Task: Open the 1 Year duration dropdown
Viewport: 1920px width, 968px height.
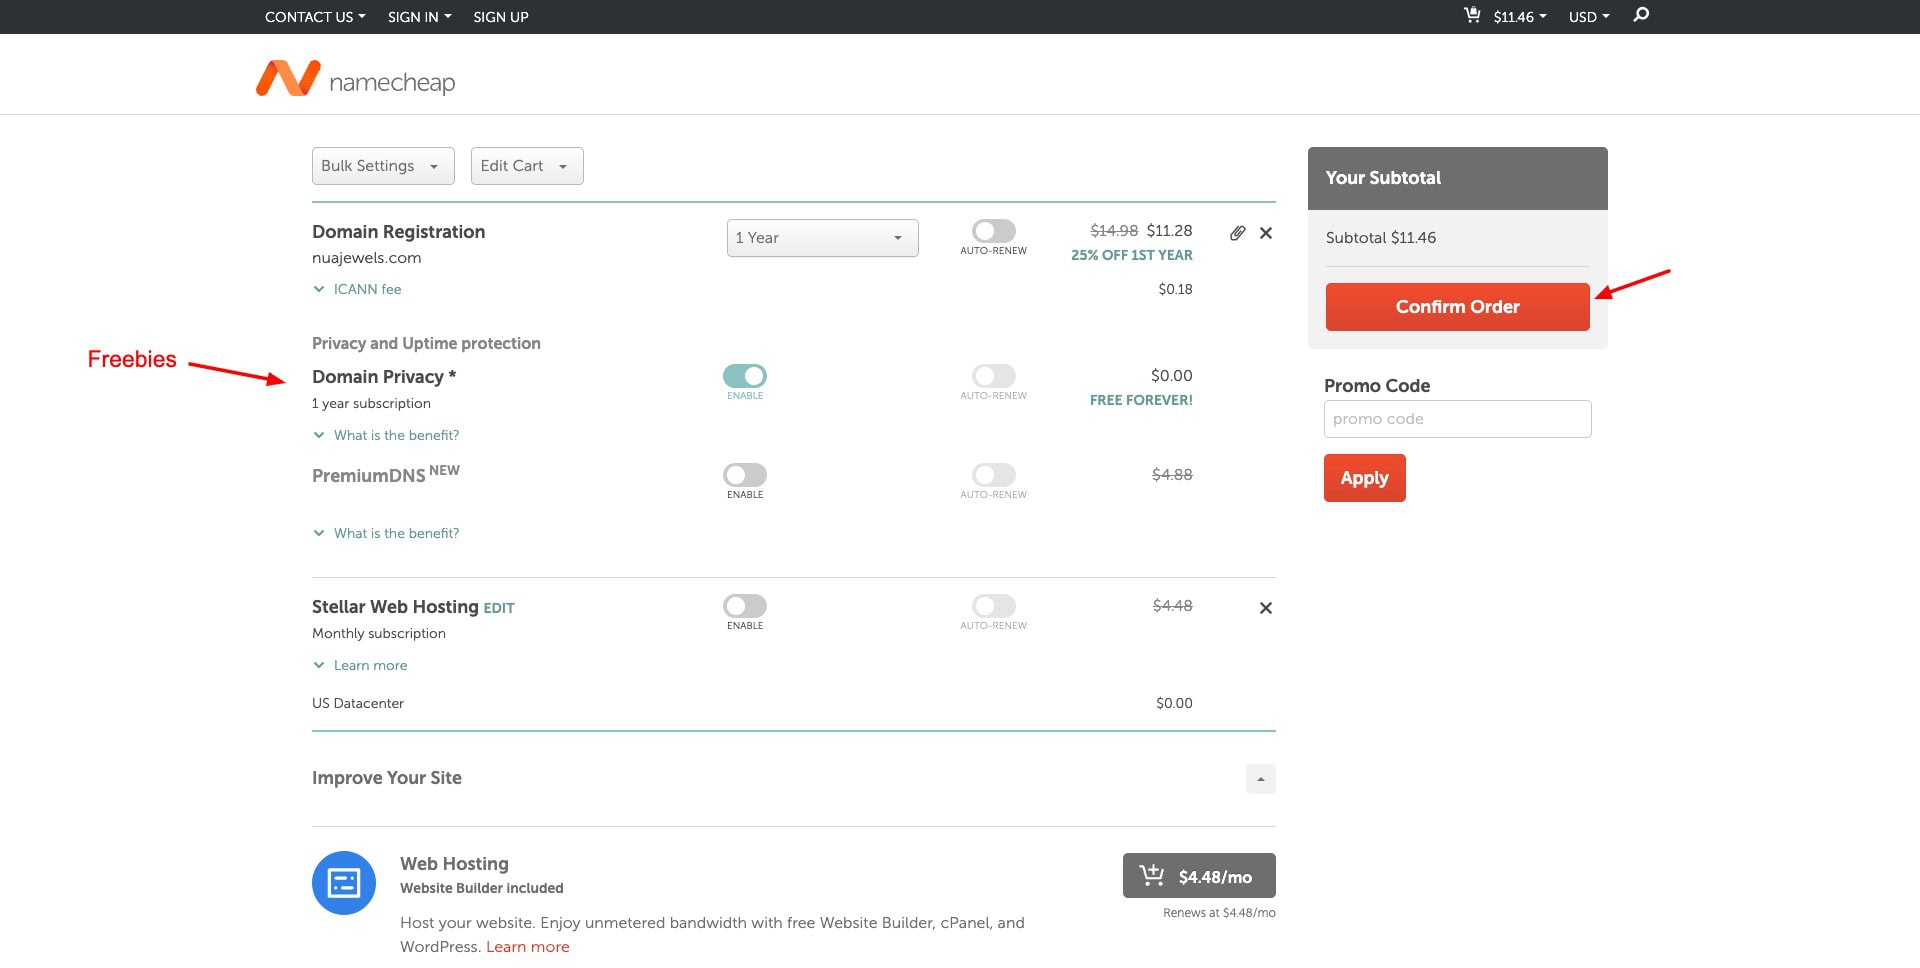Action: (822, 238)
